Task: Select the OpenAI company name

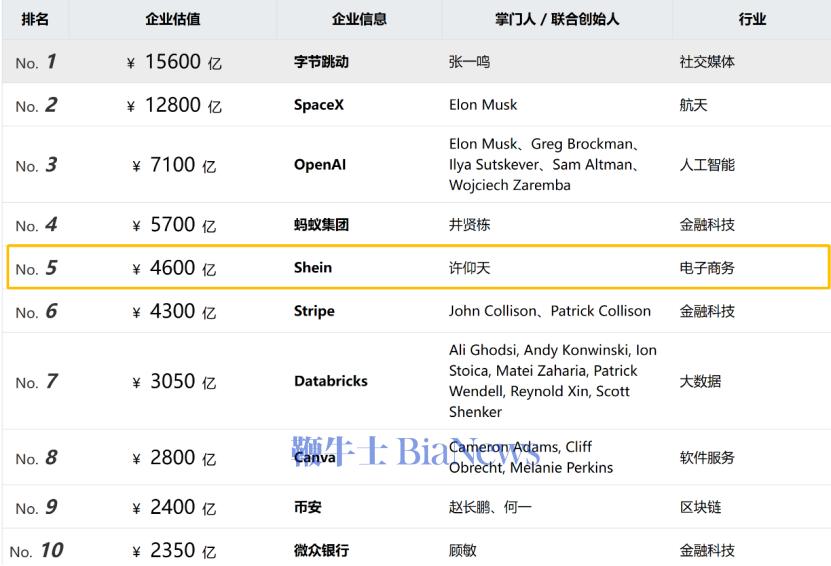Action: (x=320, y=165)
